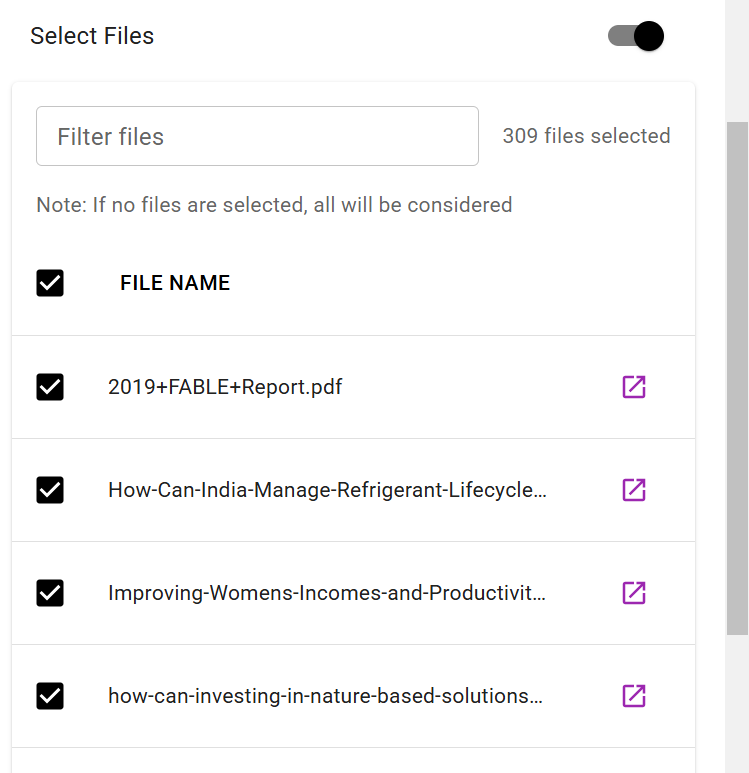
Task: Click the 309 files selected counter
Action: [x=586, y=136]
